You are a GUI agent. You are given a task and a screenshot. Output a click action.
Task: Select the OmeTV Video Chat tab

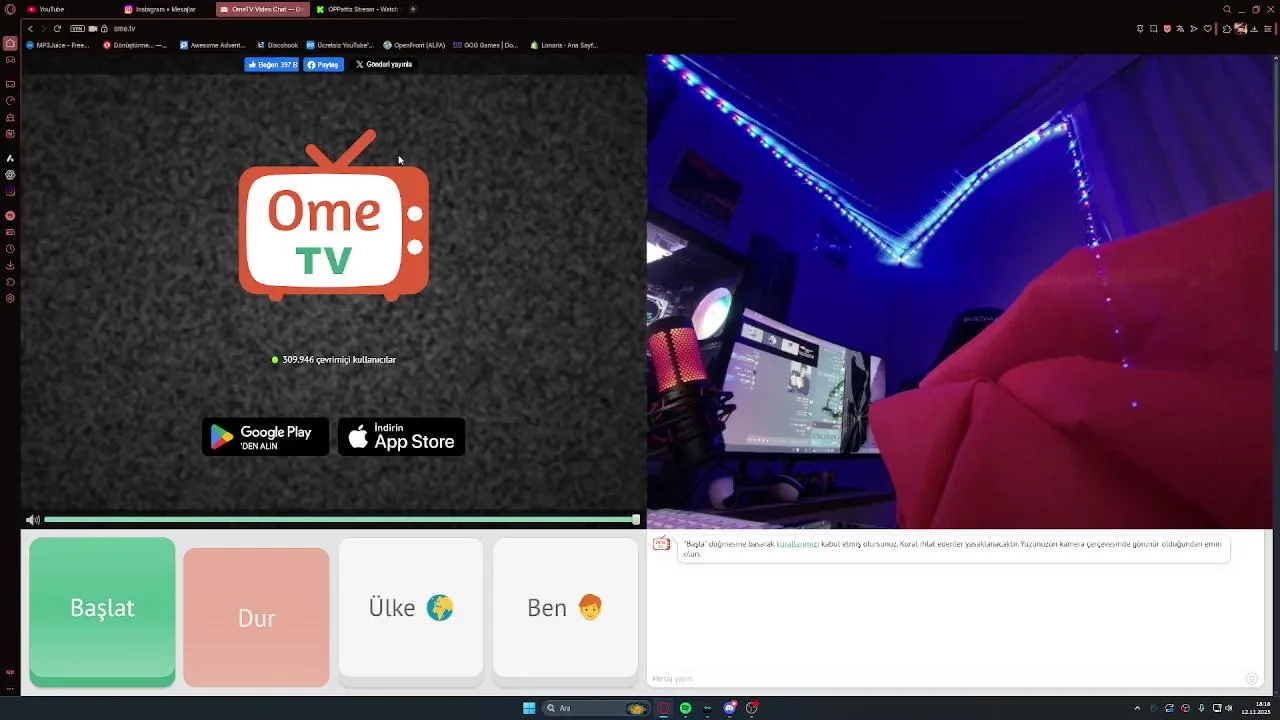coord(262,9)
